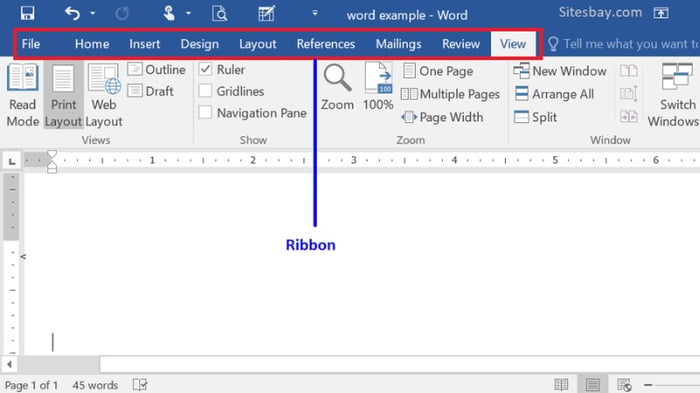The image size is (700, 393).
Task: Open the File tab
Action: (31, 44)
